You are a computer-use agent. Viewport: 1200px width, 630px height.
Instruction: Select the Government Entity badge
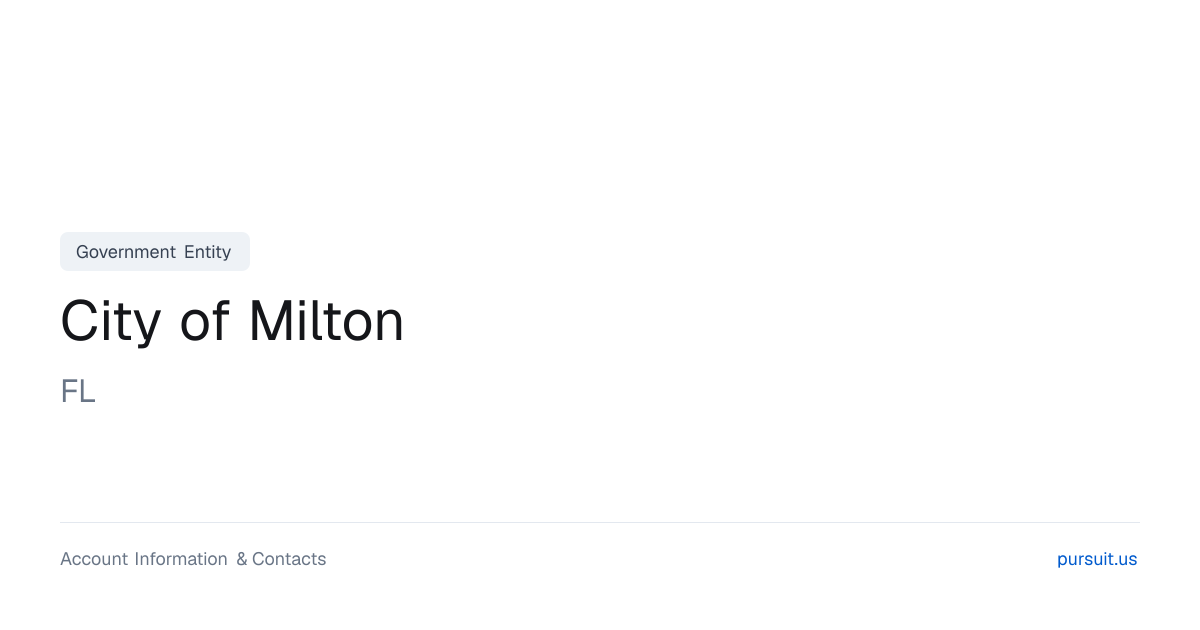click(x=155, y=251)
